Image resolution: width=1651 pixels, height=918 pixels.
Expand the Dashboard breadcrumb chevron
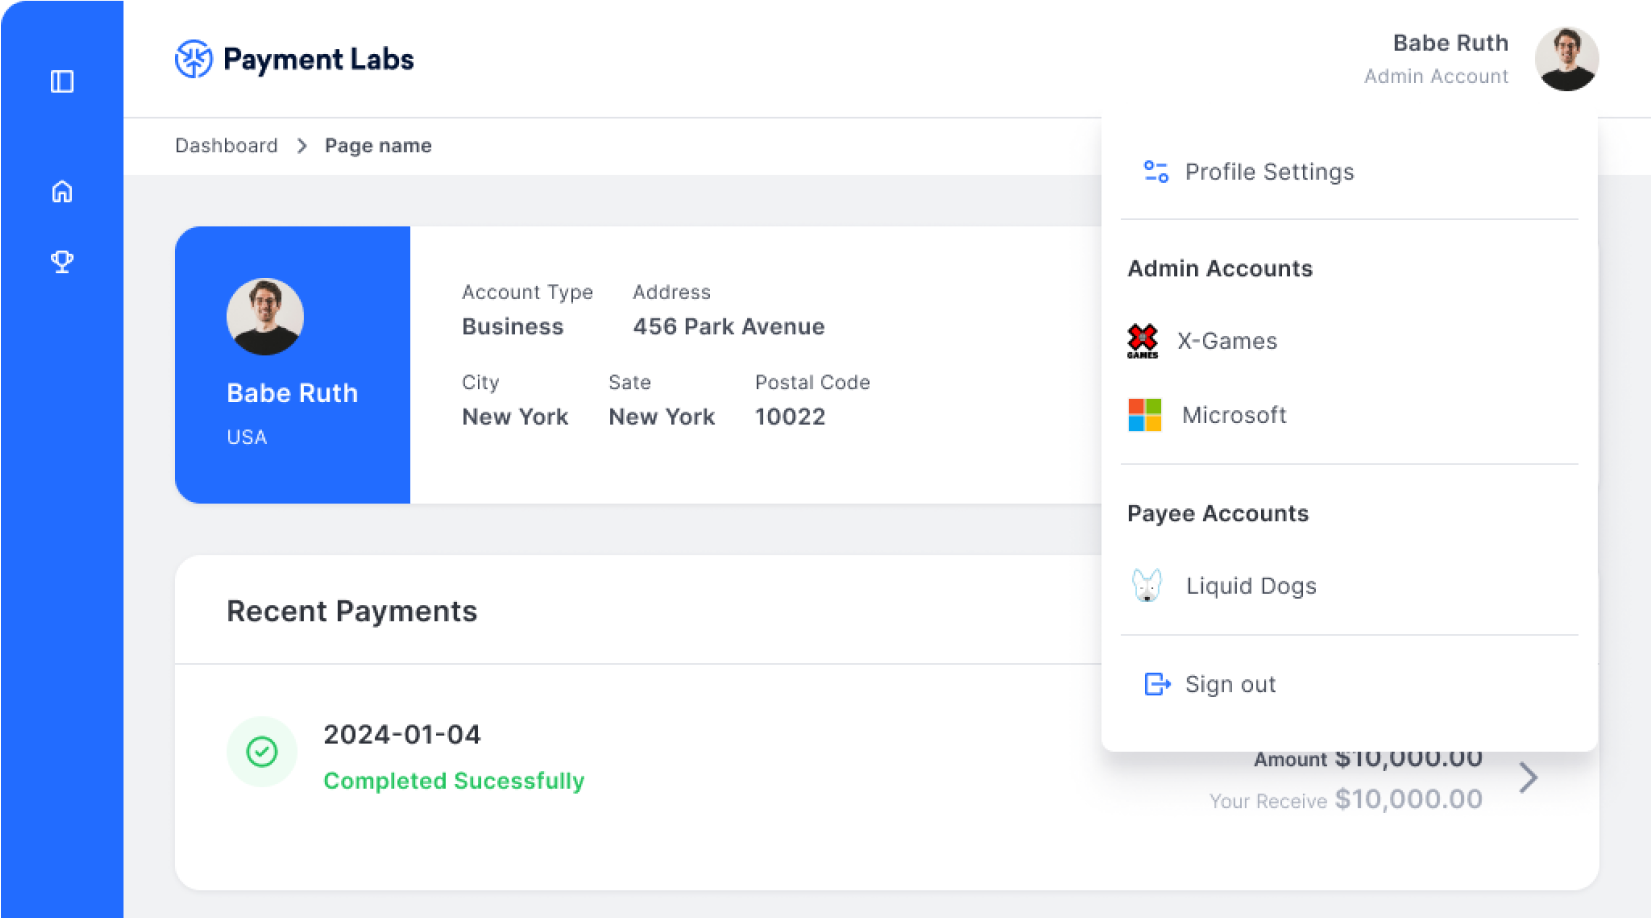[300, 145]
